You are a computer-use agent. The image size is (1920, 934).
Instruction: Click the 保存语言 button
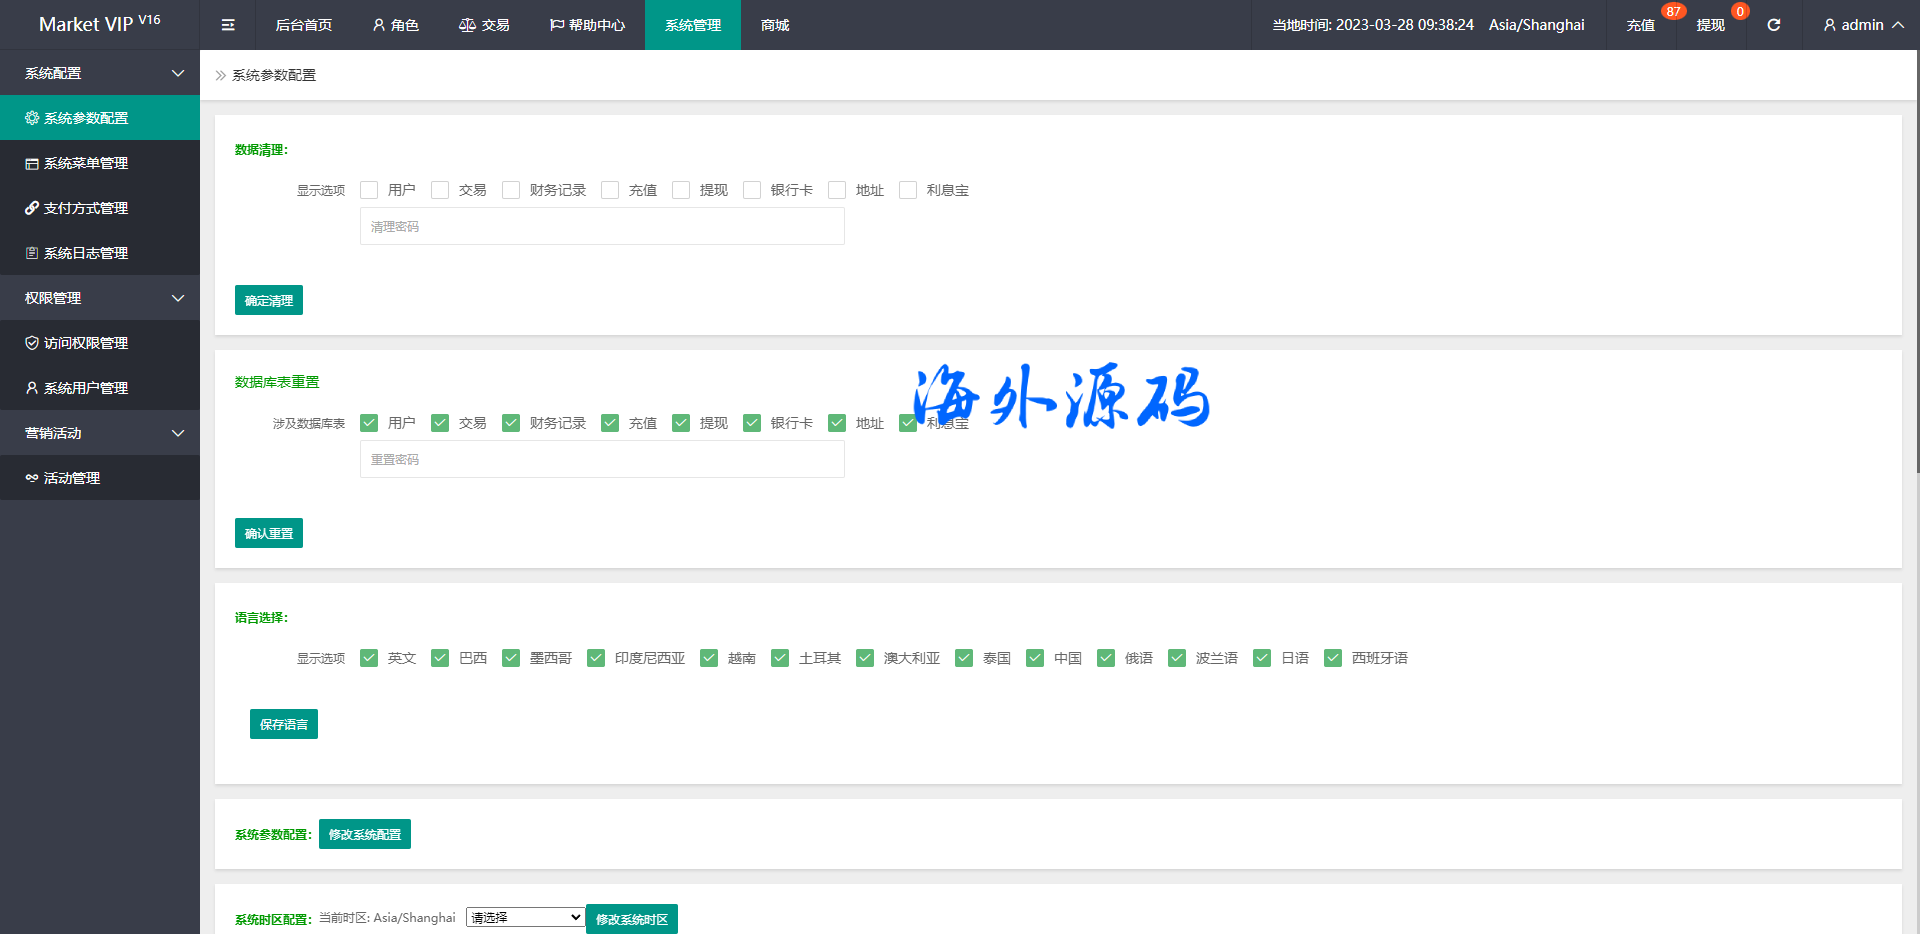click(x=284, y=724)
